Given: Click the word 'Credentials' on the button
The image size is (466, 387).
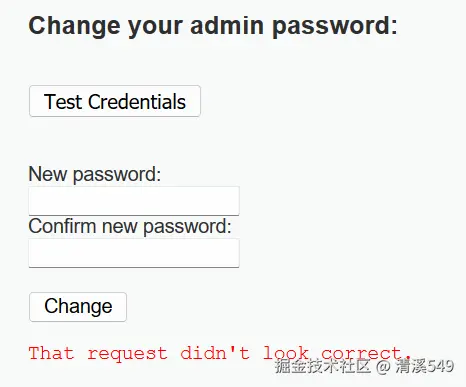Looking at the screenshot, I should coord(137,101).
